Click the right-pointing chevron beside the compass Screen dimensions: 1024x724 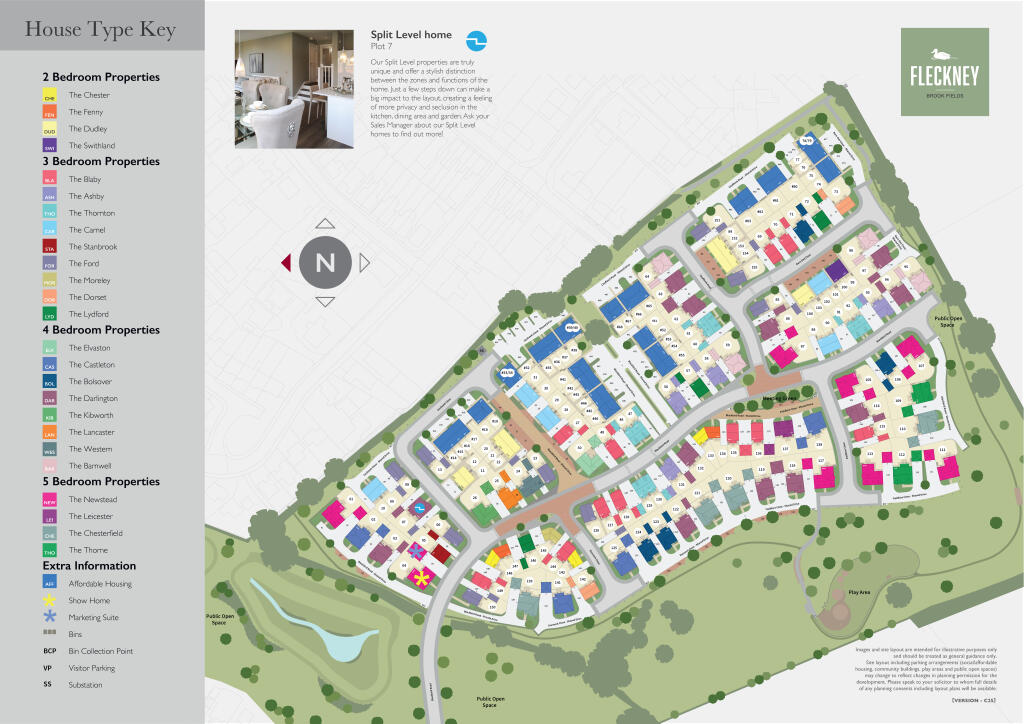coord(365,262)
